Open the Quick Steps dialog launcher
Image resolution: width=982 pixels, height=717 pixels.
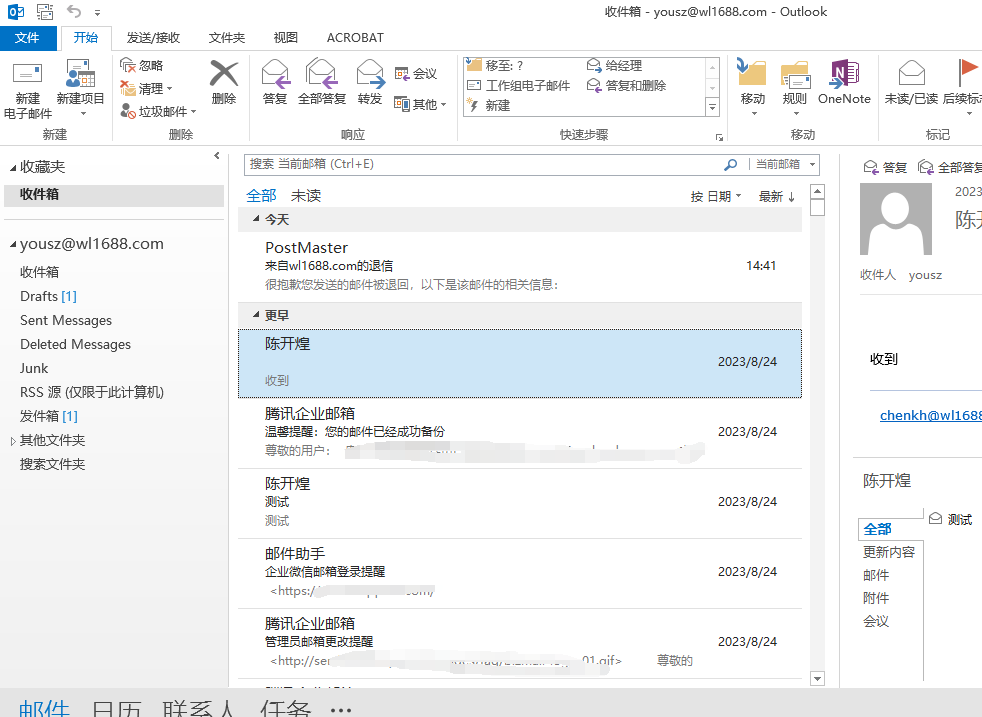point(720,137)
